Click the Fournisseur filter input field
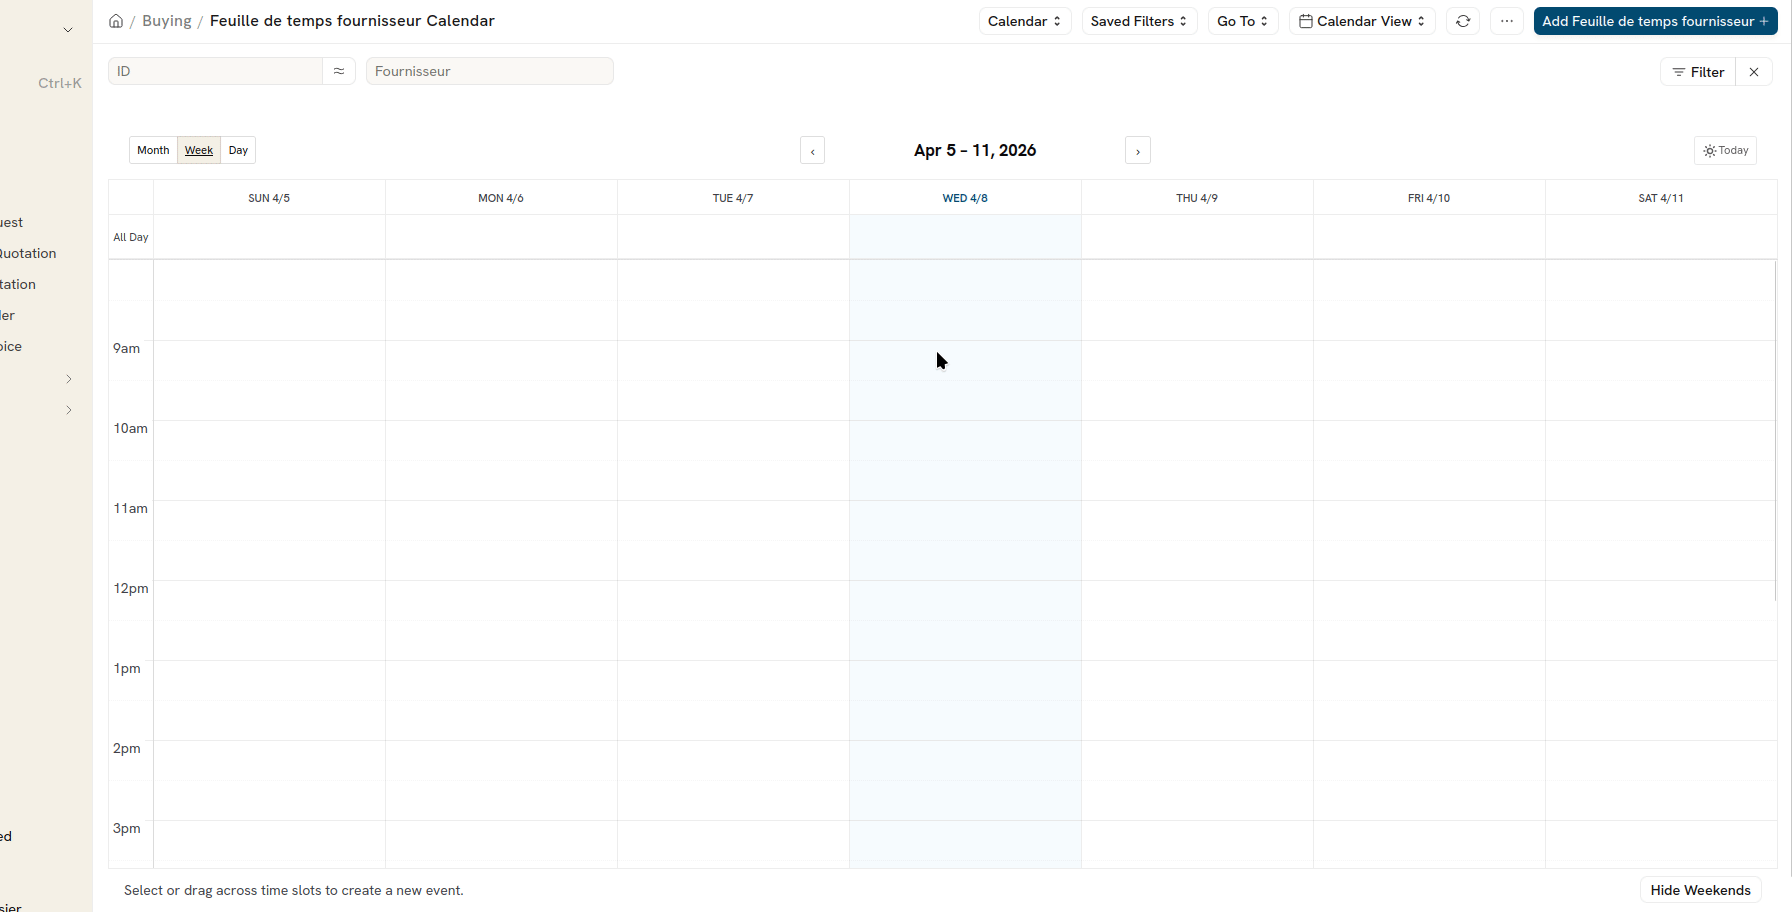1792x912 pixels. (489, 71)
